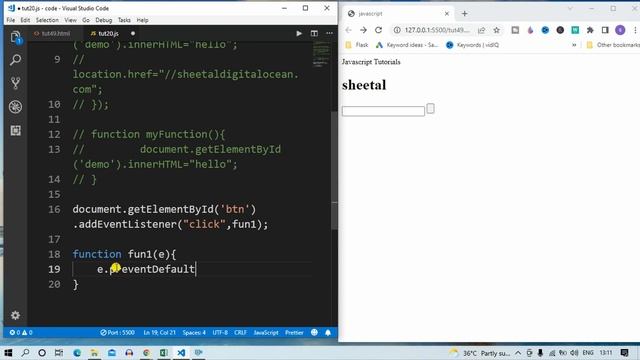This screenshot has width=640, height=360.
Task: Click the code minimap in the editor
Action: click(321, 54)
